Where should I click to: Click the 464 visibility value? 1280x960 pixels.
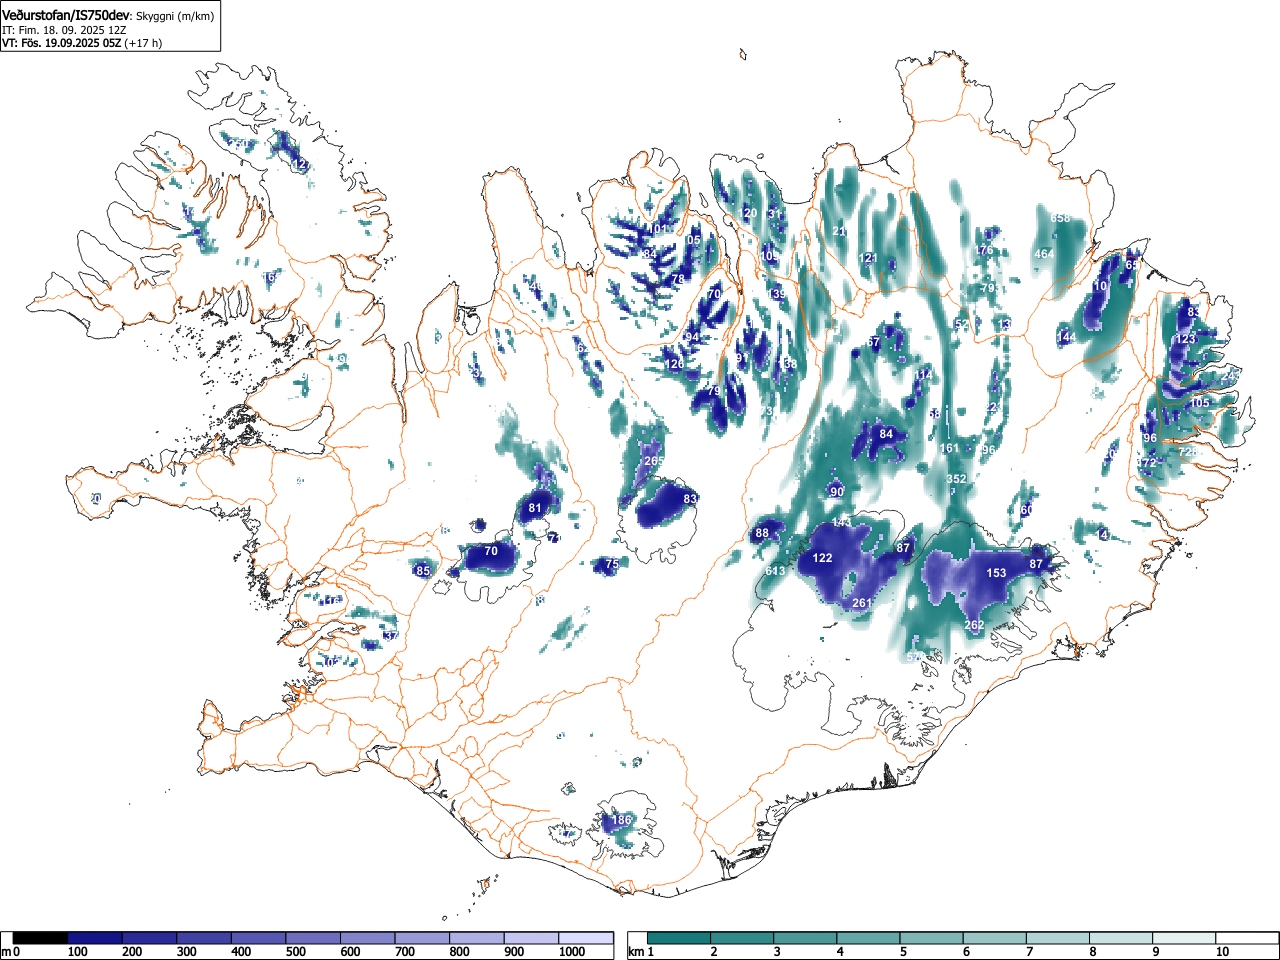[x=1044, y=254]
